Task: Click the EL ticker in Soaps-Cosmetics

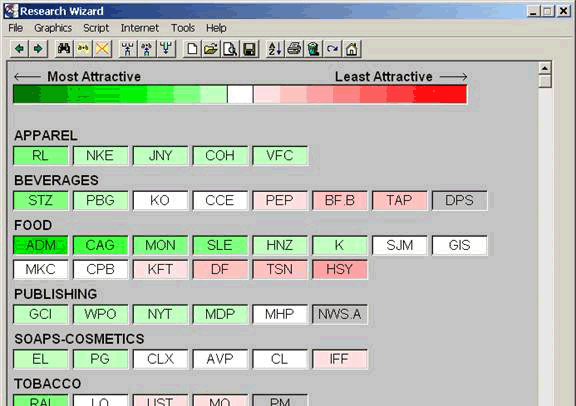Action: pyautogui.click(x=40, y=359)
